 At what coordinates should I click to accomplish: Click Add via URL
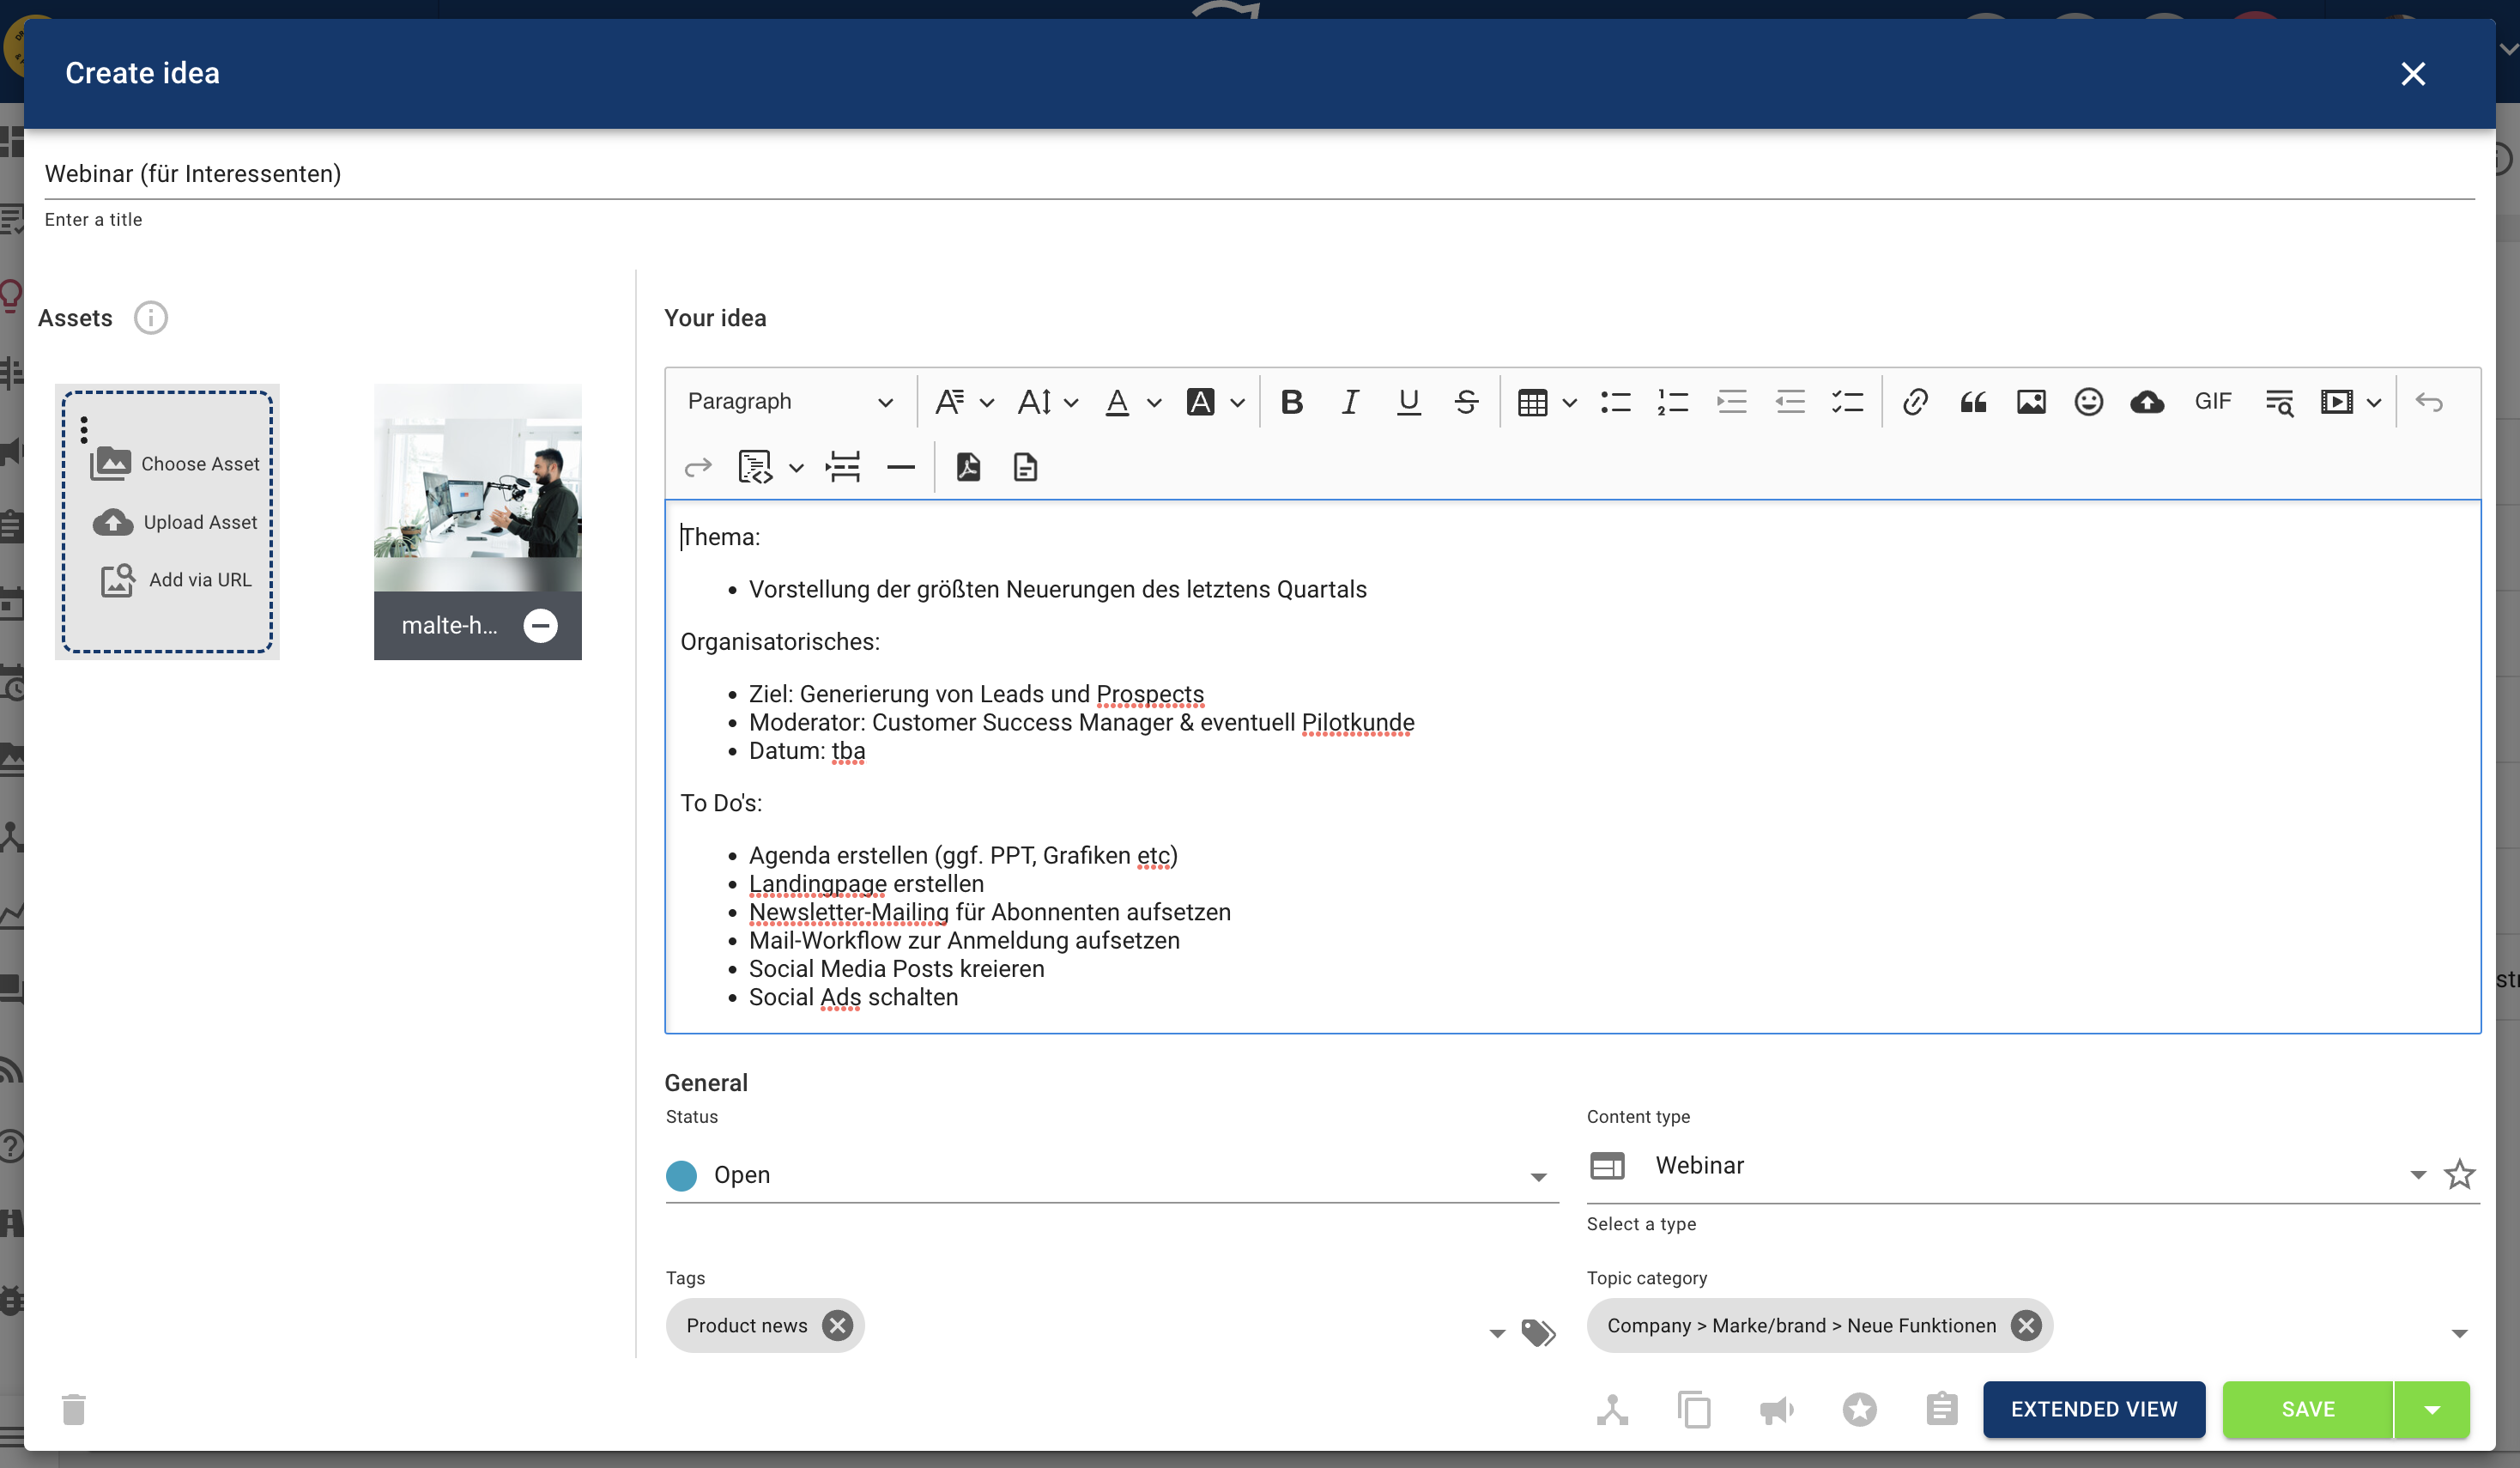tap(176, 580)
